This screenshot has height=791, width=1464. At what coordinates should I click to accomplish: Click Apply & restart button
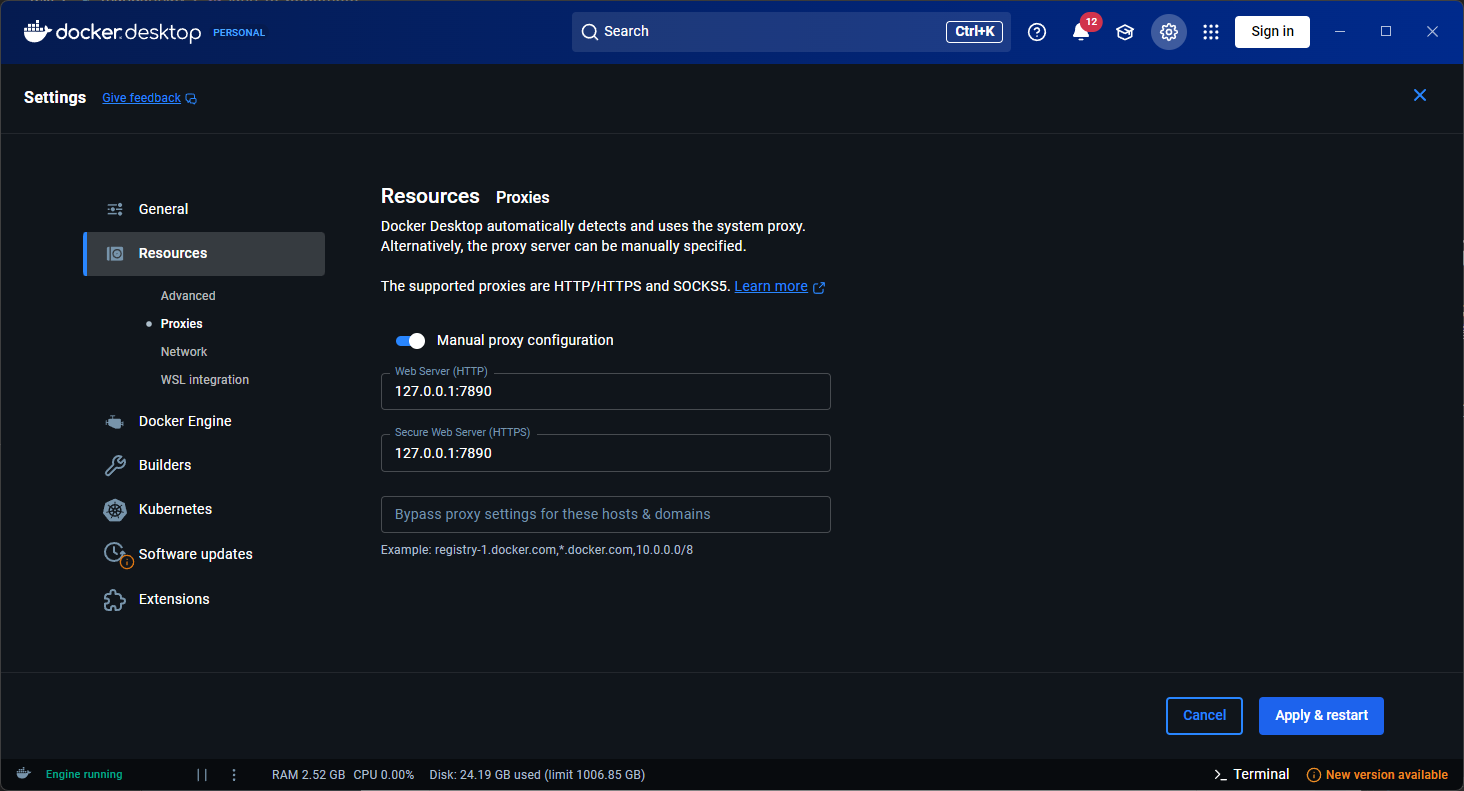point(1321,716)
